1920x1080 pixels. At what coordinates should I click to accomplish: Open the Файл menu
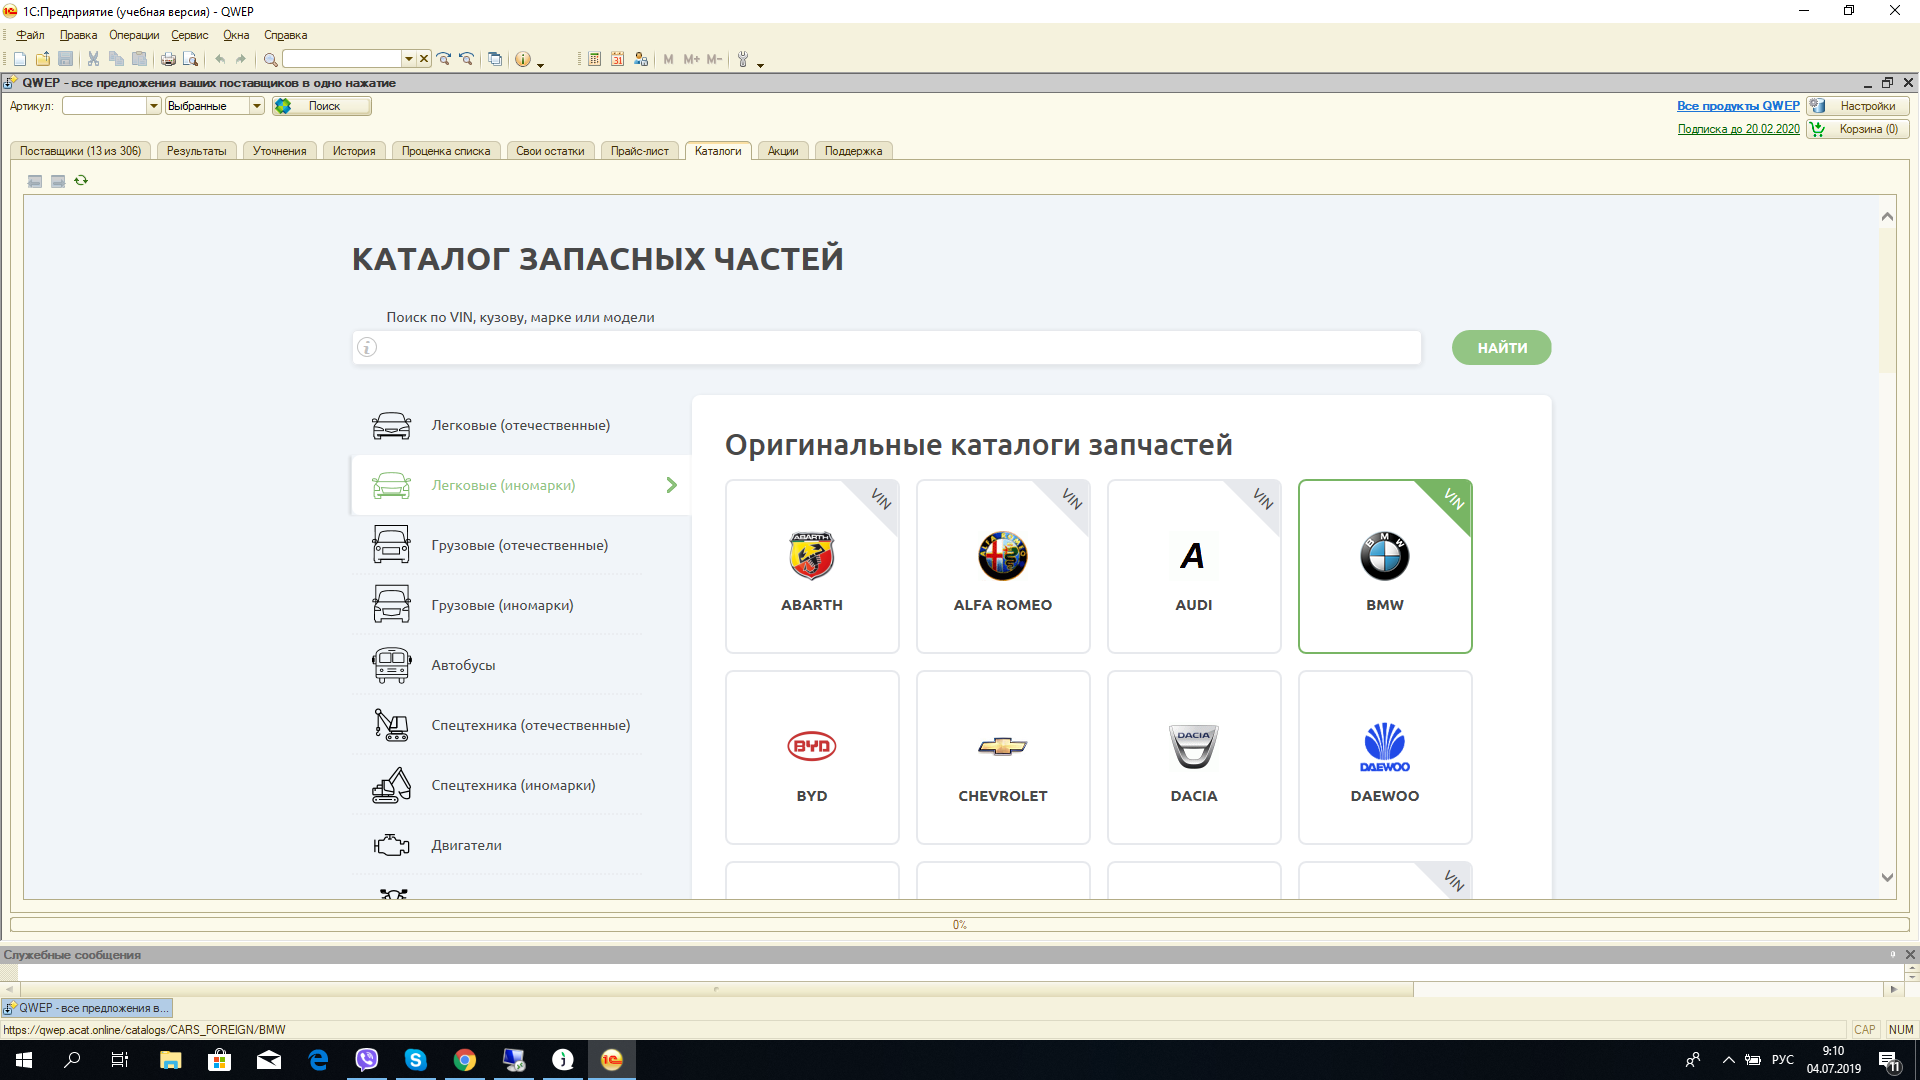[x=30, y=35]
